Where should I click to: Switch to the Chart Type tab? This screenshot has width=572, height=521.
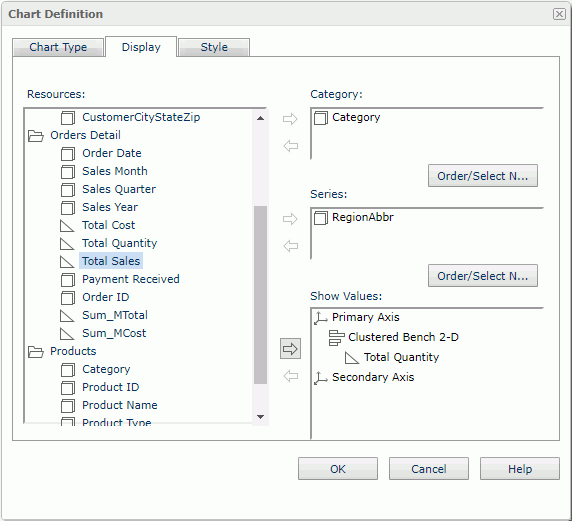coord(58,47)
